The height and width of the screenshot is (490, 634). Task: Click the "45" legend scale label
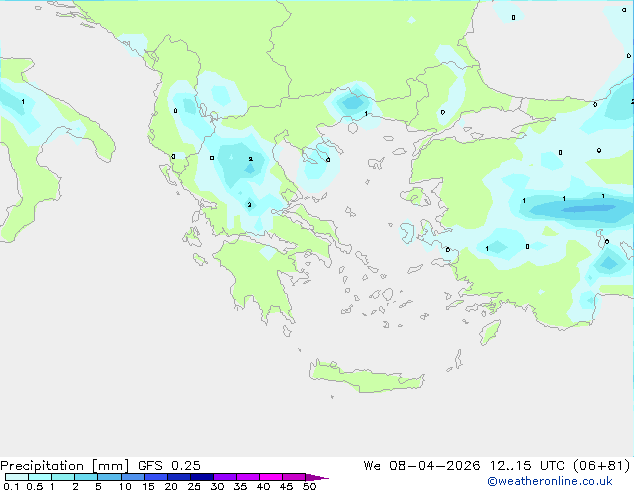[x=286, y=486]
